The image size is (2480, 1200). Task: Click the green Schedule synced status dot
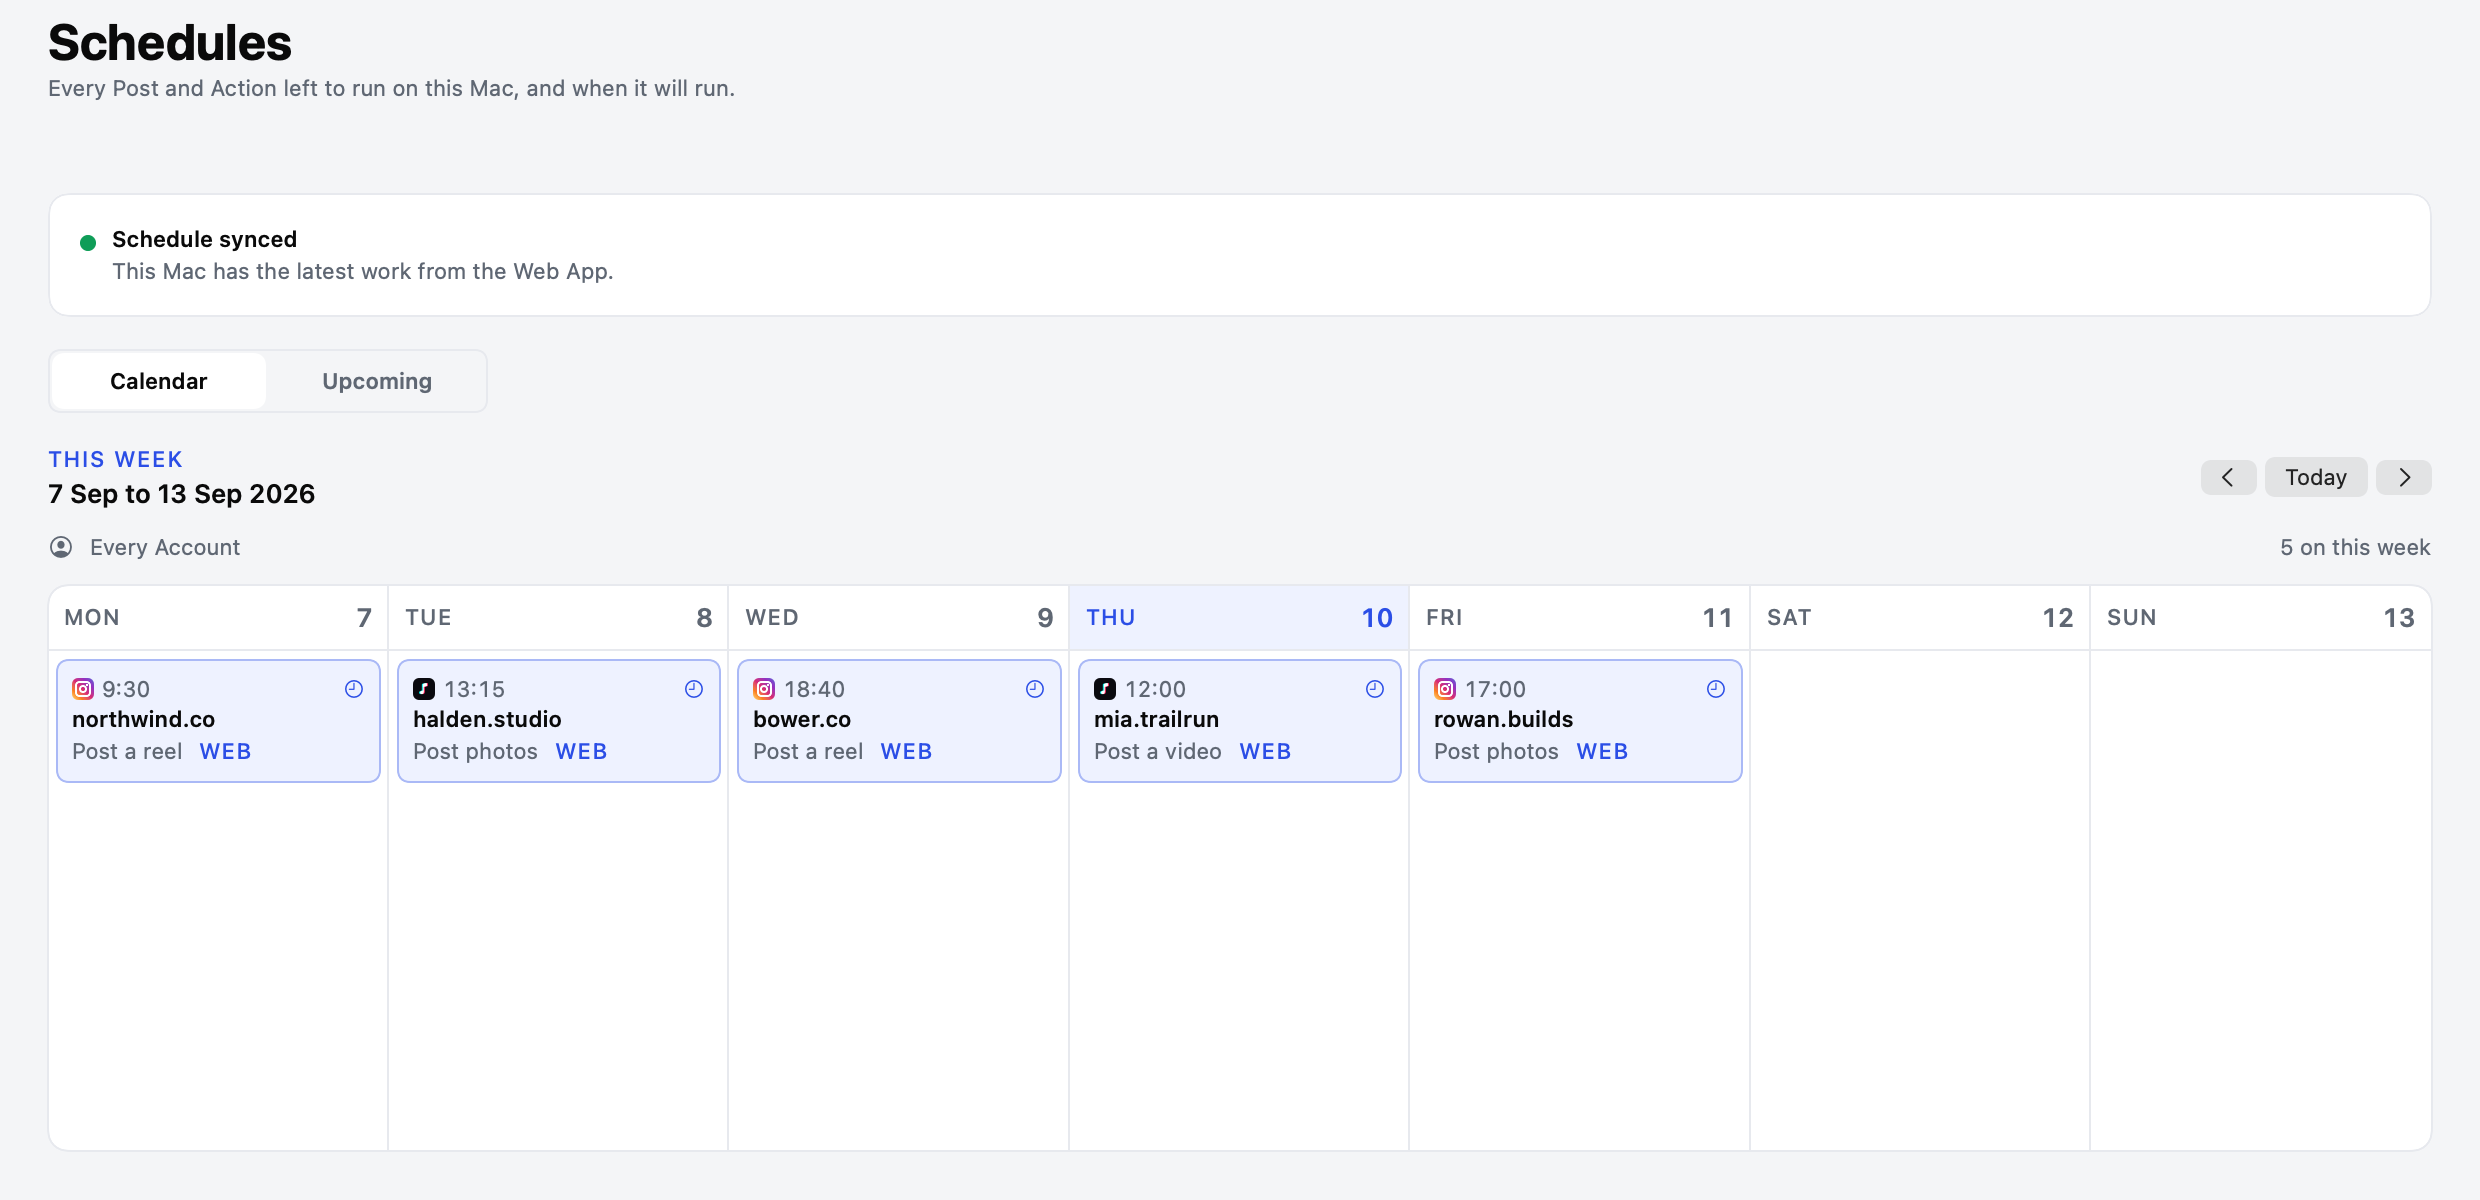point(88,242)
